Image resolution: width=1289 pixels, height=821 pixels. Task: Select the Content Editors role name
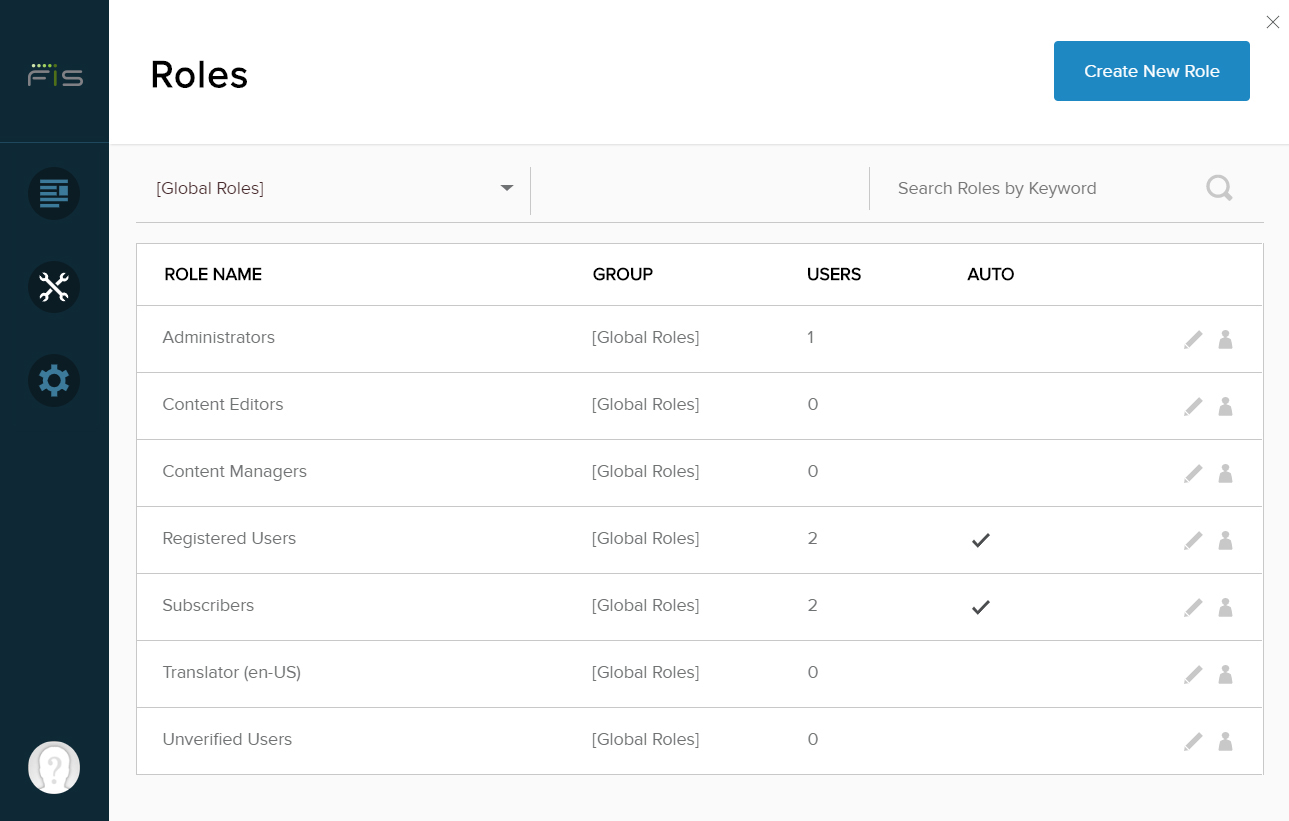tap(223, 405)
